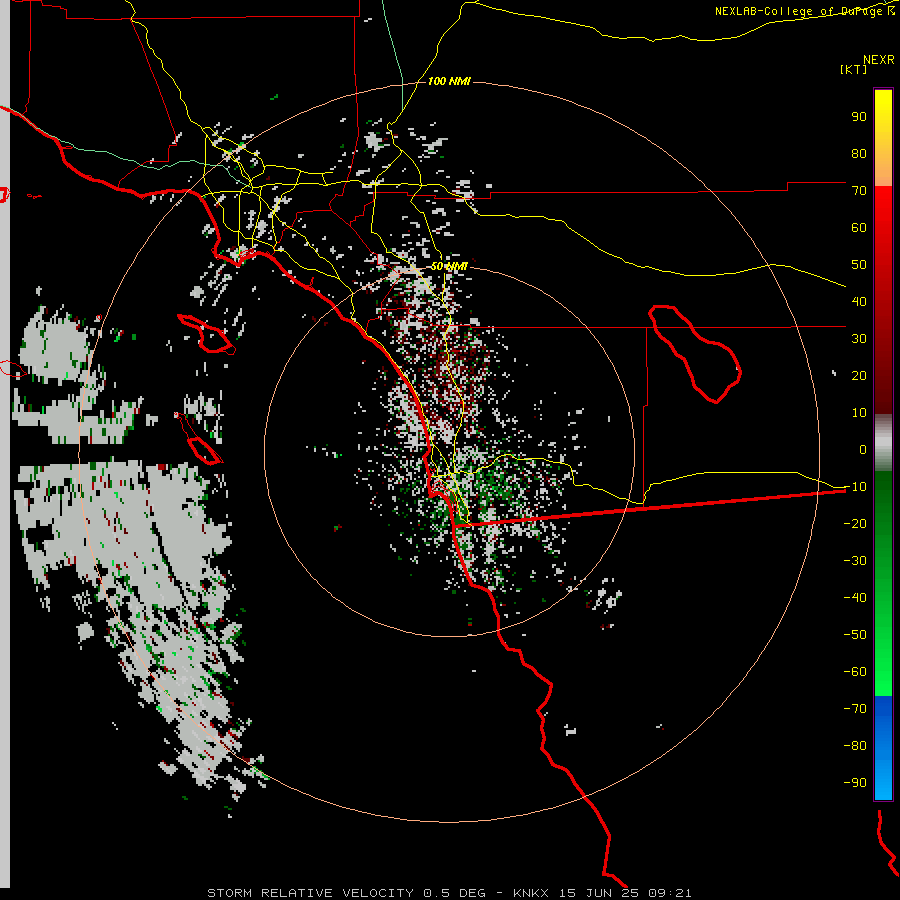
Task: Select the -20 value on velocity scale
Action: [x=855, y=523]
